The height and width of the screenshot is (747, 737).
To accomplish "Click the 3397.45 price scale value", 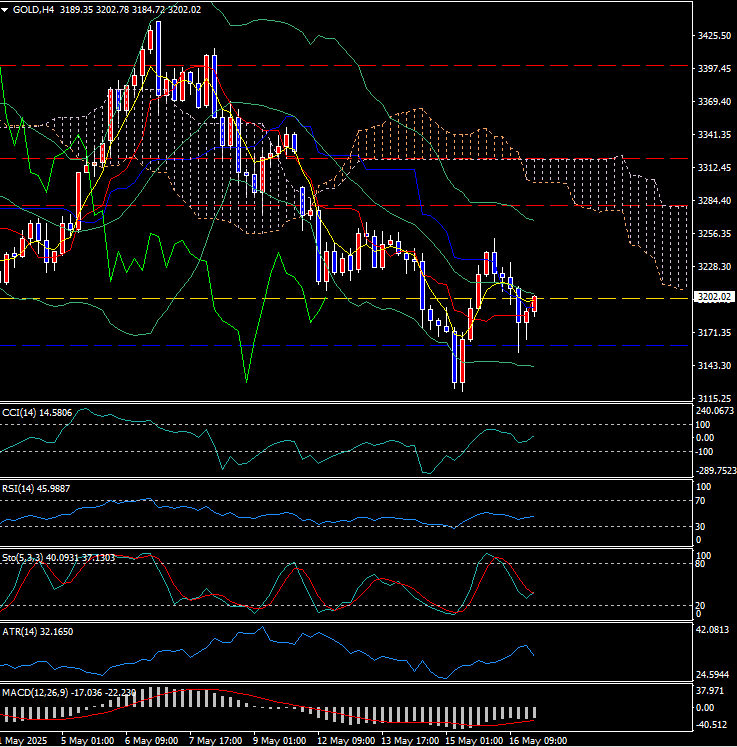I will (x=714, y=69).
